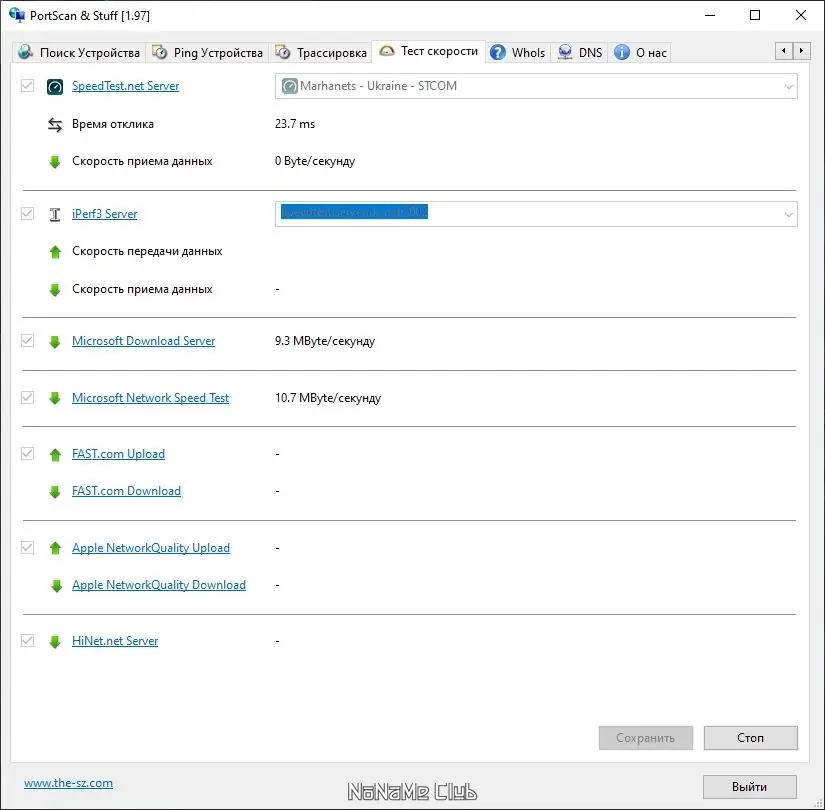
Task: Open the FAST.com Download link
Action: click(126, 491)
